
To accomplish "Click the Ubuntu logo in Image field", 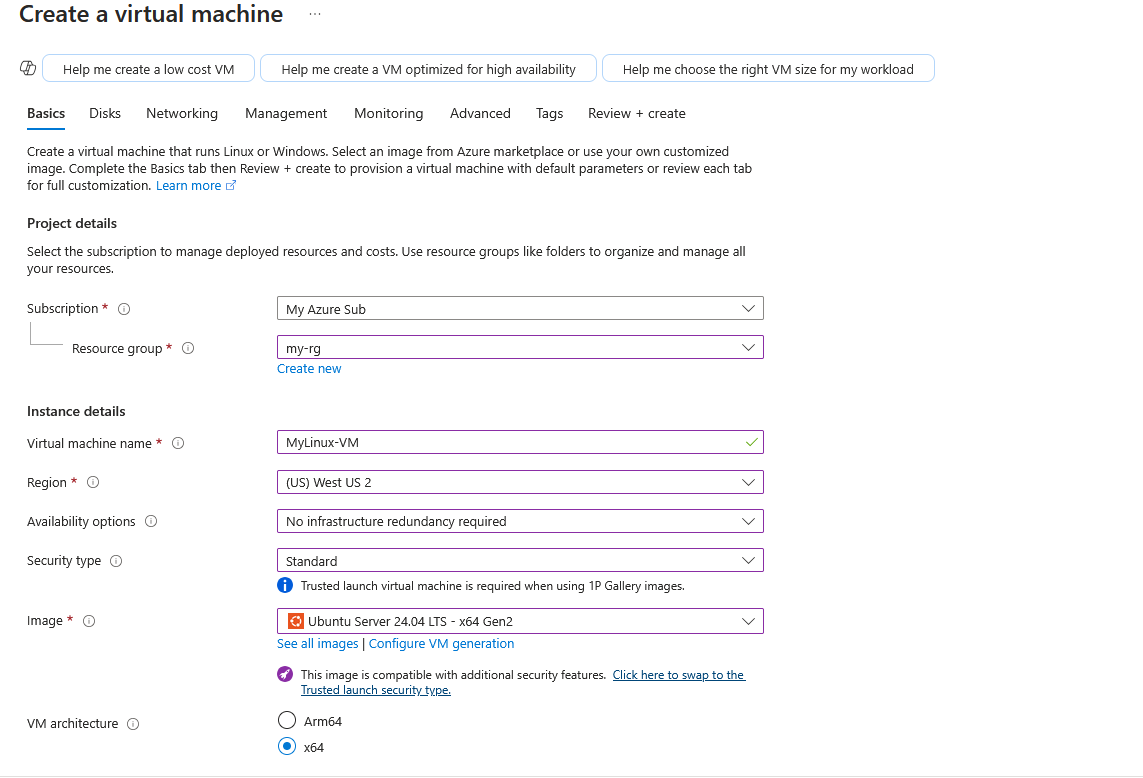I will [x=295, y=621].
